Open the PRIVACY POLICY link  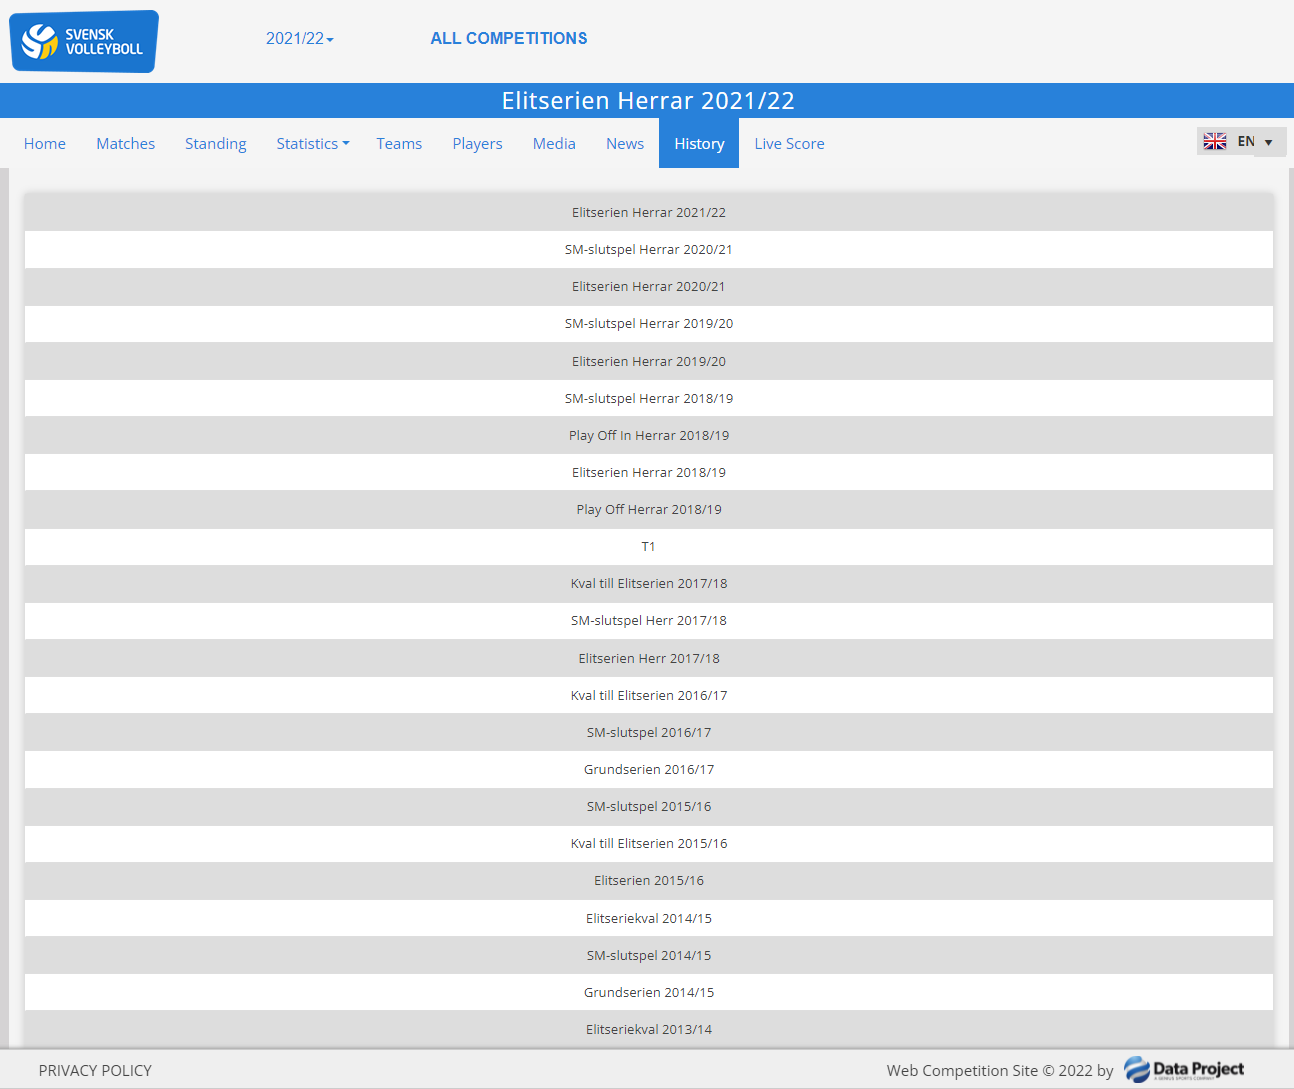pos(95,1070)
